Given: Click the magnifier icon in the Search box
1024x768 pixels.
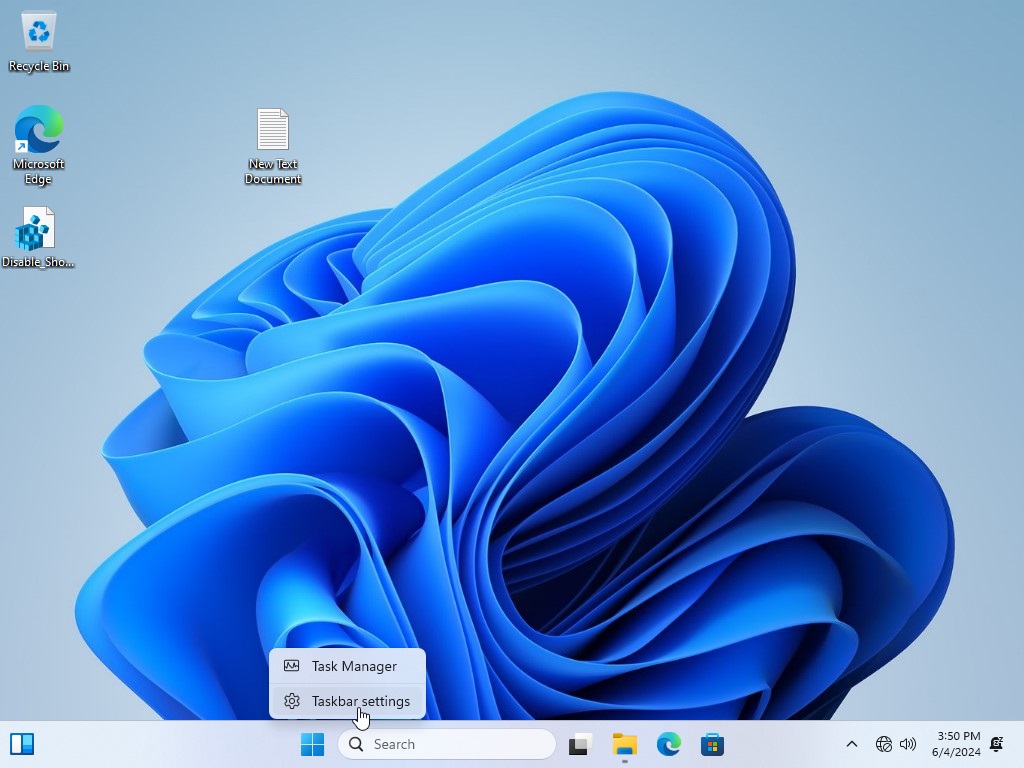Looking at the screenshot, I should tap(356, 744).
